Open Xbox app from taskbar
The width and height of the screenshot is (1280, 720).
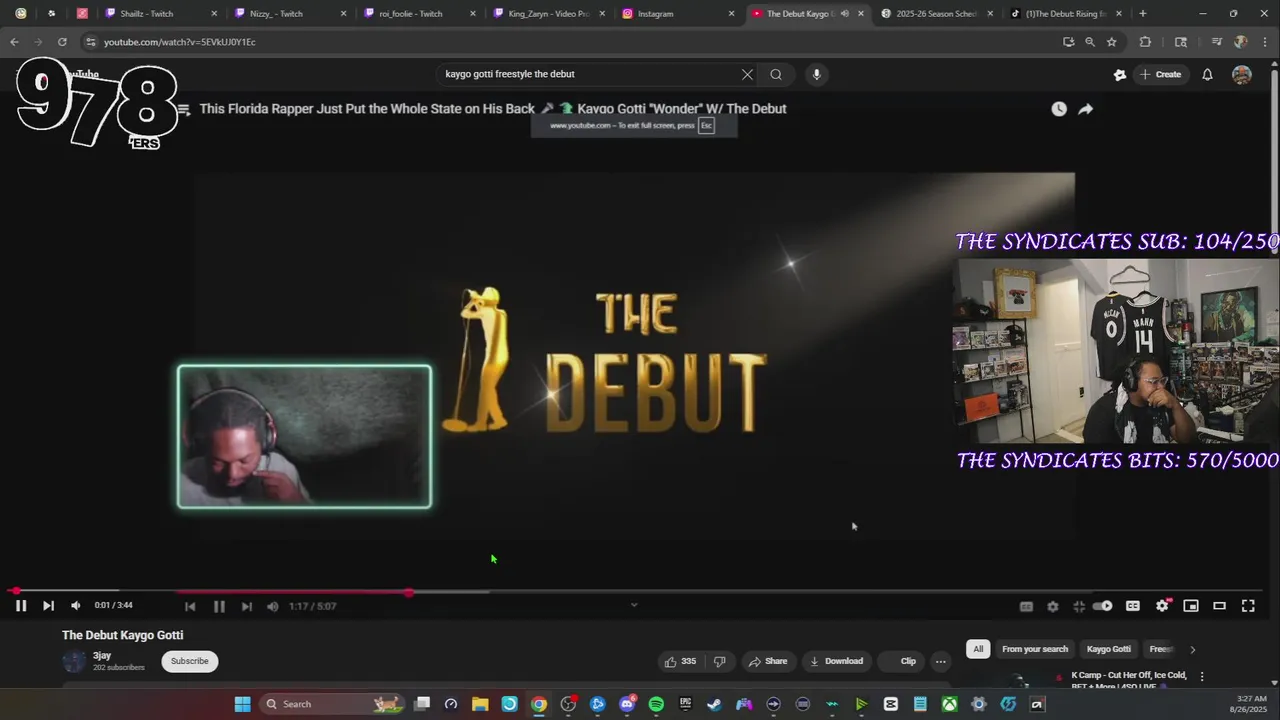[949, 704]
